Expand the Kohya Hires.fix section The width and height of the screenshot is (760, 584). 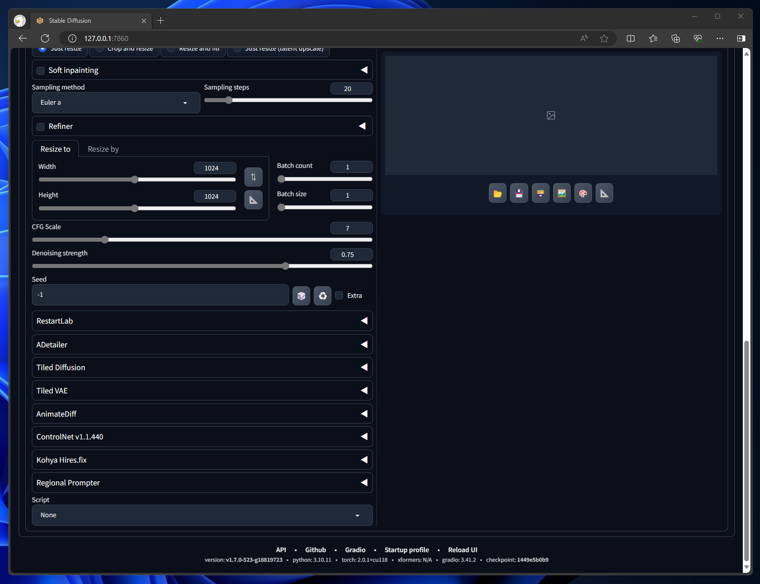pos(202,460)
